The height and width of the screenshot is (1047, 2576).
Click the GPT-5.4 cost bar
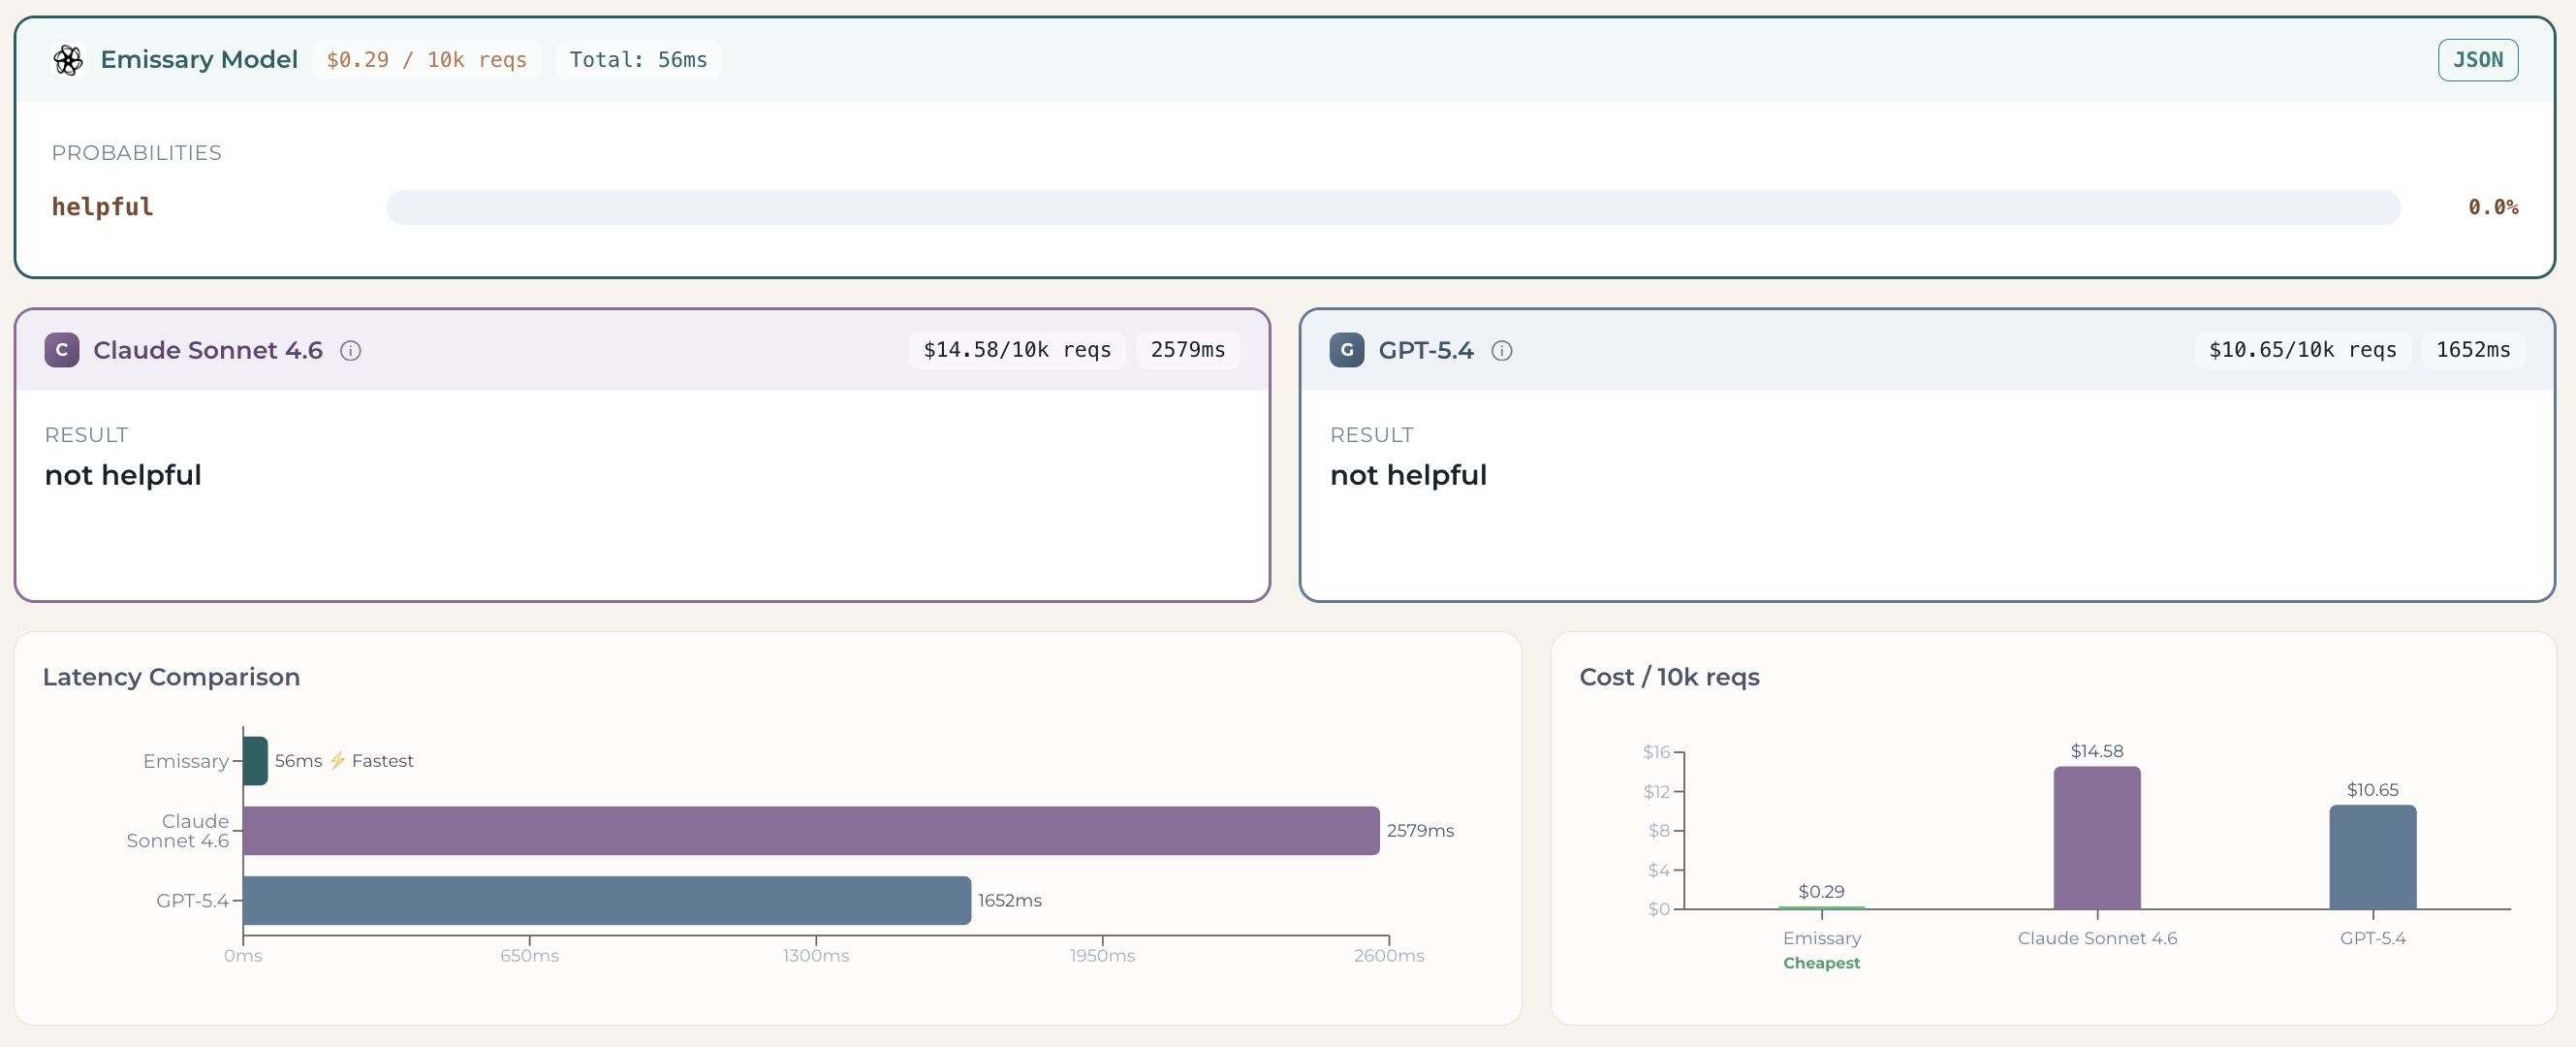tap(2373, 857)
